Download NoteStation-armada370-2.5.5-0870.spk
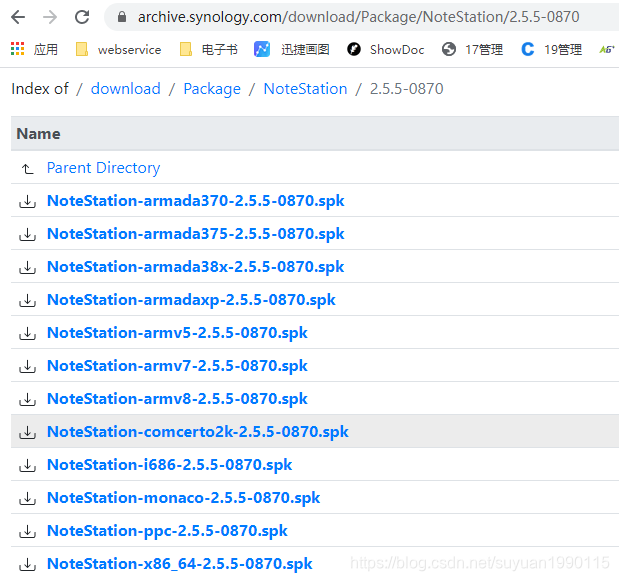The height and width of the screenshot is (581, 619). click(195, 201)
